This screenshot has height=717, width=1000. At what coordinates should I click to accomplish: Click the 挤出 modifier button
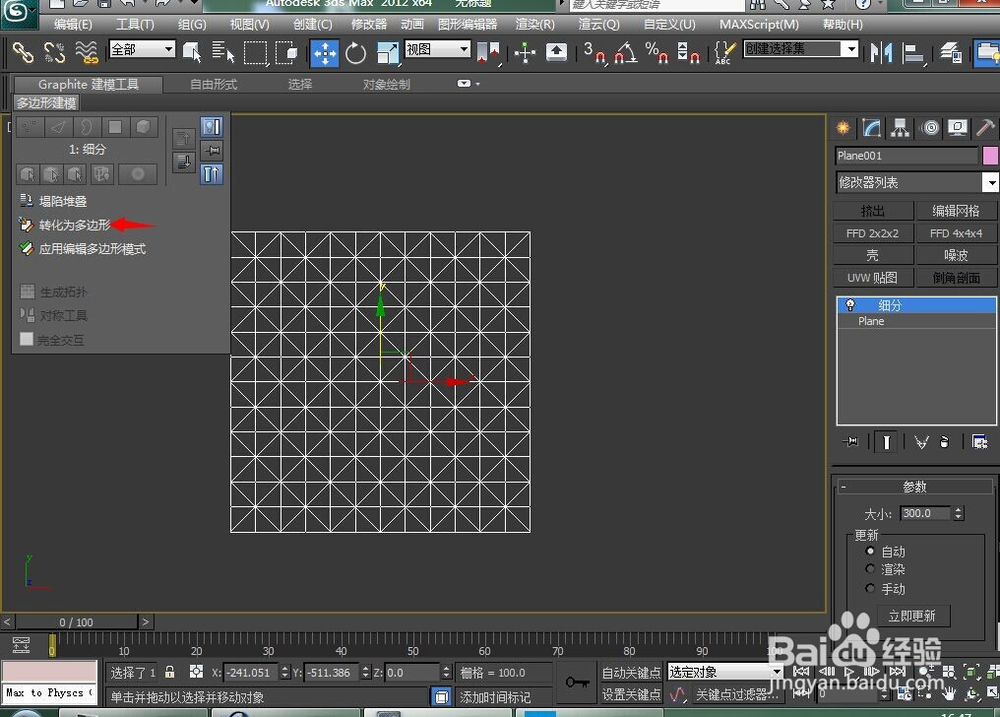pos(872,211)
